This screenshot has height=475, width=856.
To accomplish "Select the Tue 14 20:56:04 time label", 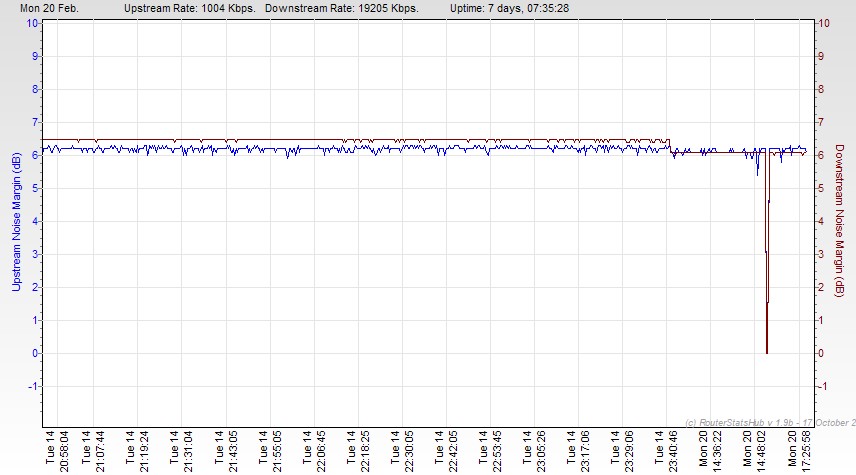I will point(58,448).
